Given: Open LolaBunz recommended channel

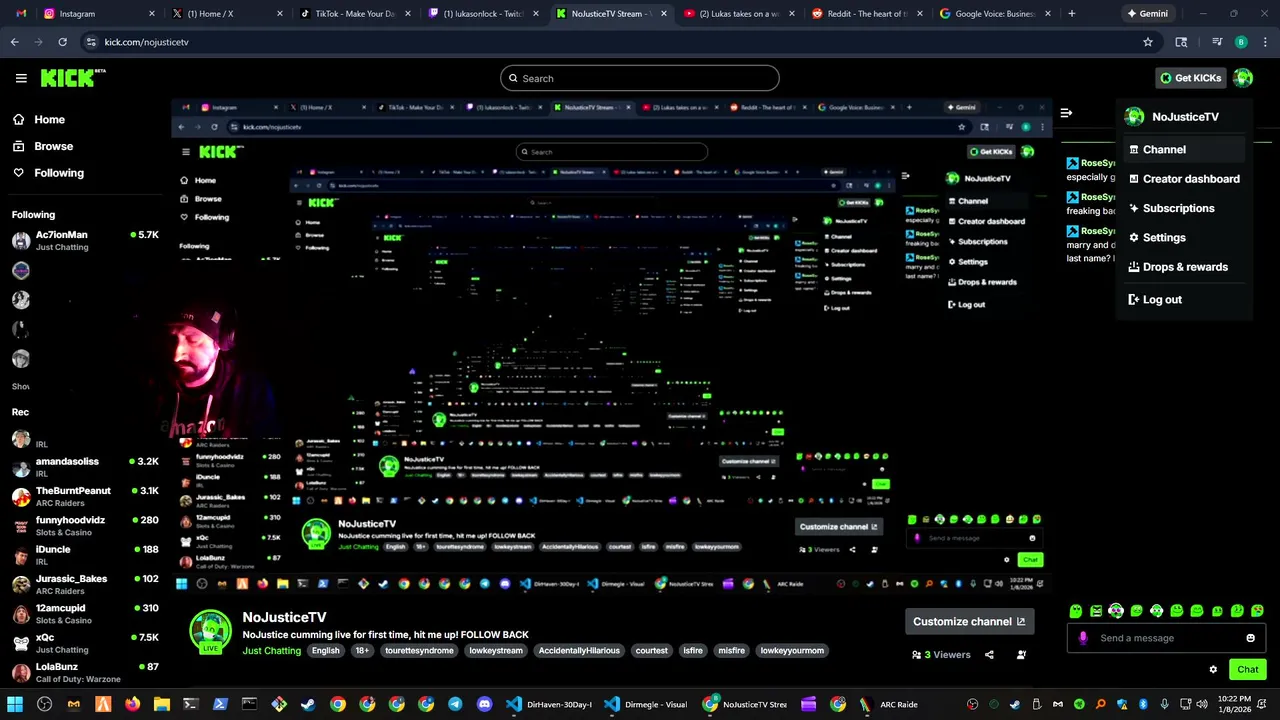Looking at the screenshot, I should 84,672.
